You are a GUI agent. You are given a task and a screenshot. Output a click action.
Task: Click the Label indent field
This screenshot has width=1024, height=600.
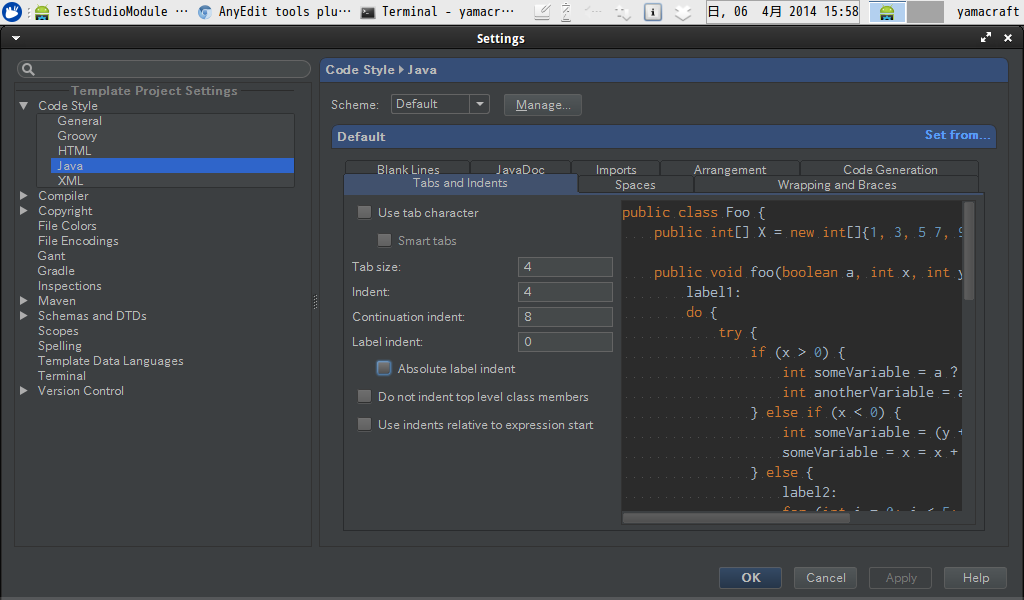coord(565,341)
